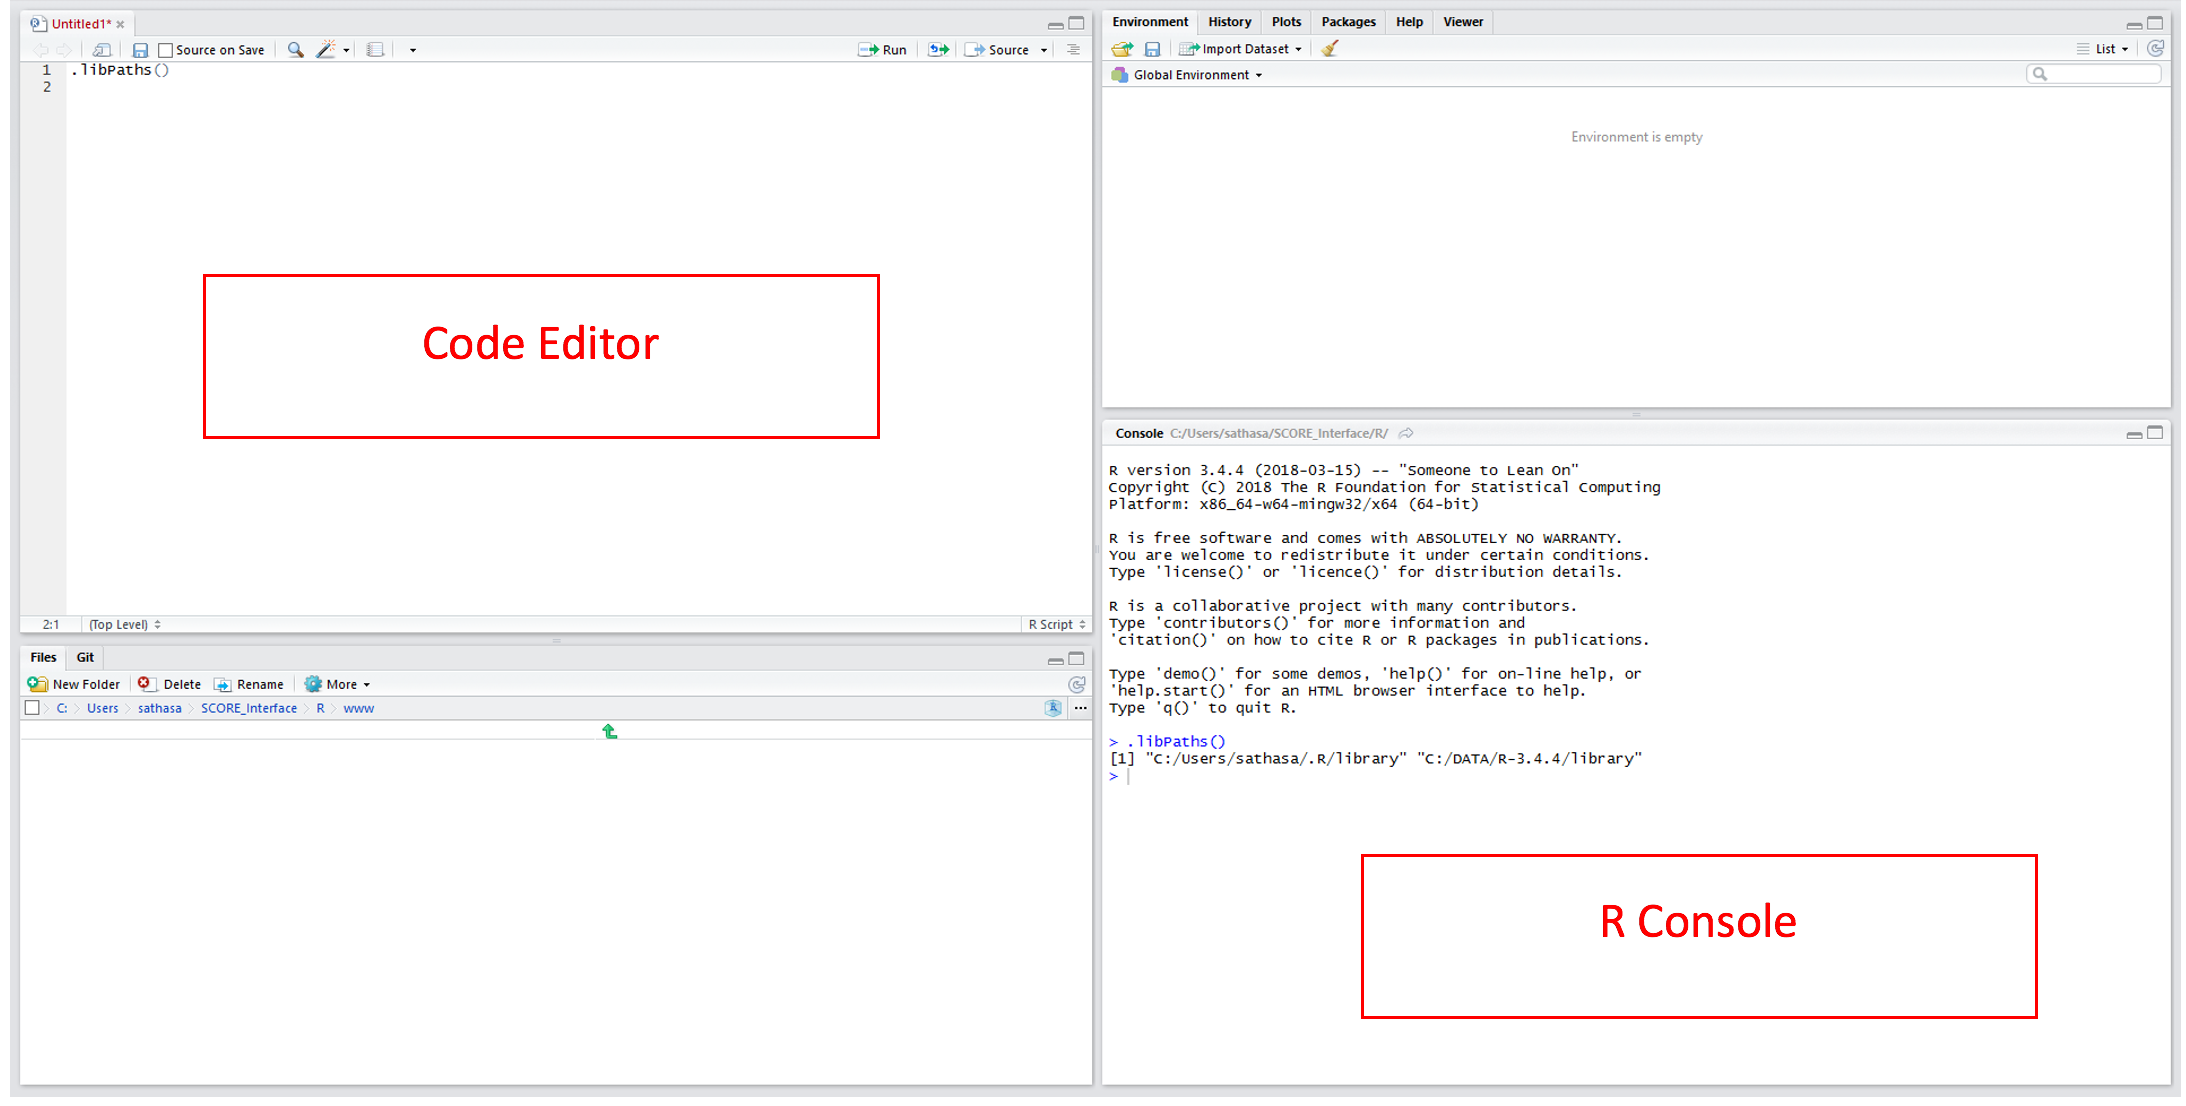Switch to the Packages tab
The width and height of the screenshot is (2186, 1106).
1347,22
